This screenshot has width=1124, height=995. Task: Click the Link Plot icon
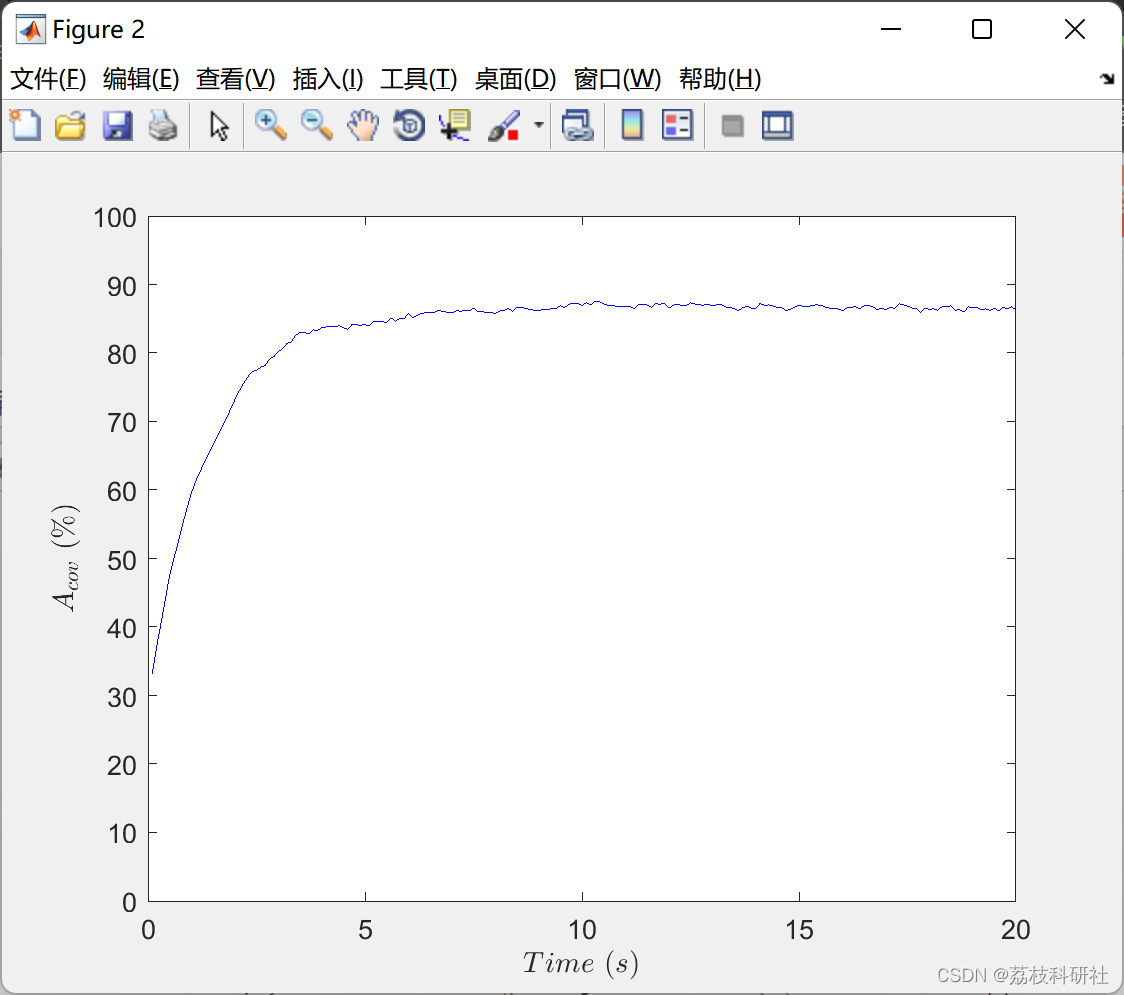578,125
